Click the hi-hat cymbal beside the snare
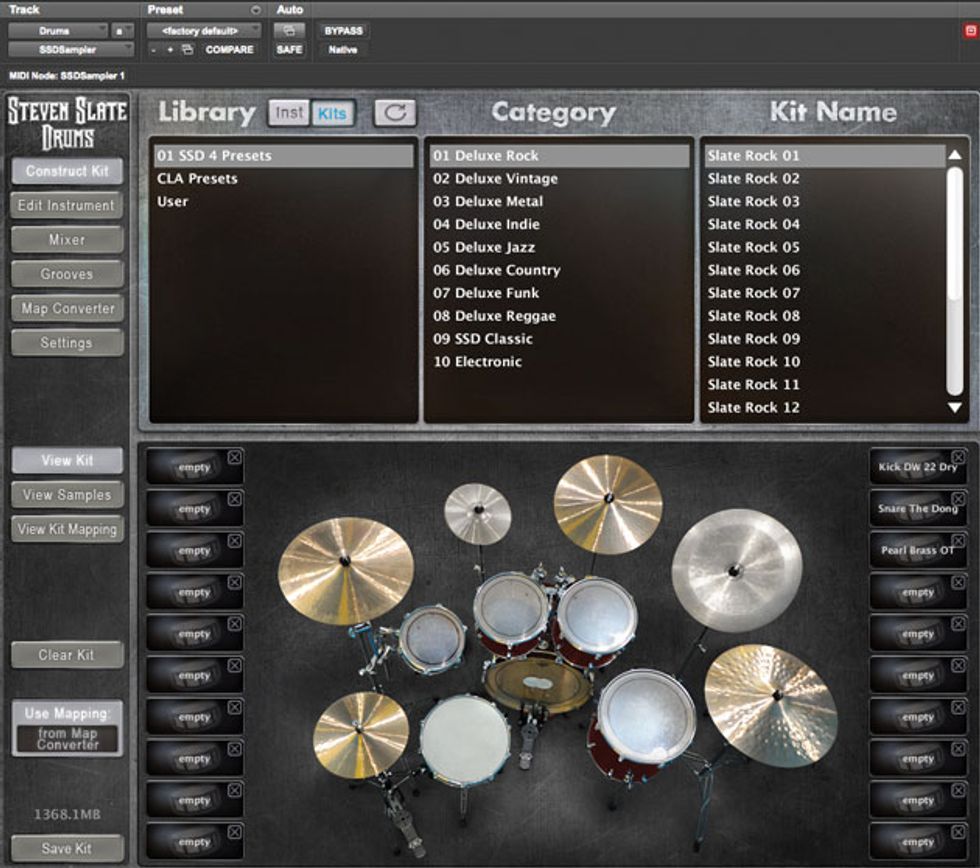The height and width of the screenshot is (868, 980). pyautogui.click(x=361, y=734)
